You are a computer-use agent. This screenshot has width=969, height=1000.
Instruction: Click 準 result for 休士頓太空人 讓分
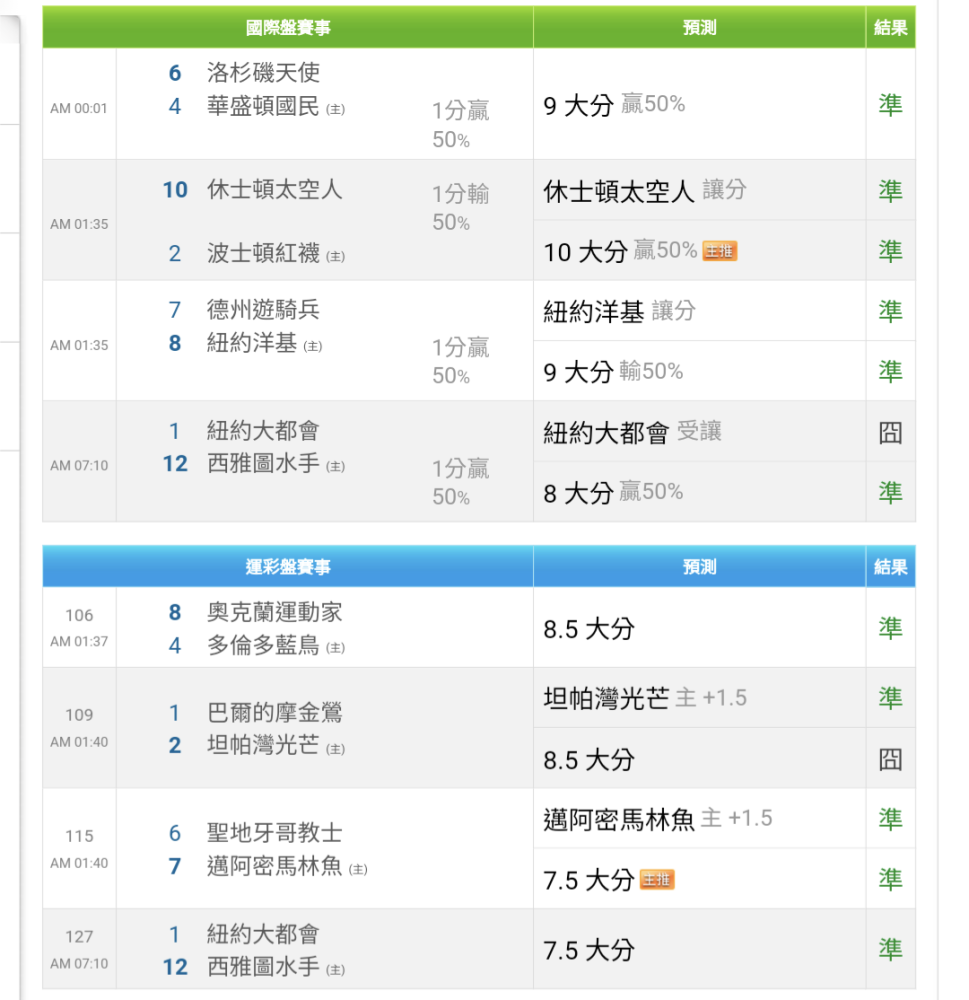pyautogui.click(x=891, y=191)
